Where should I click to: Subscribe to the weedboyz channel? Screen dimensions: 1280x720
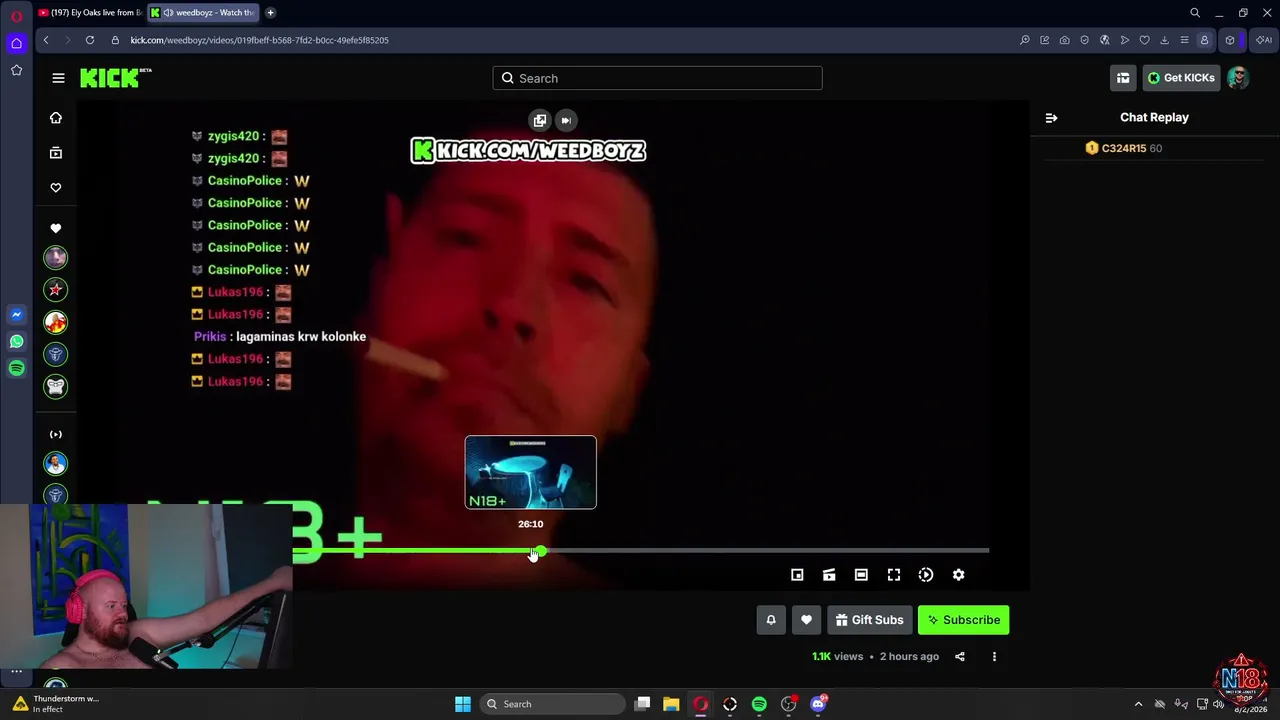click(964, 620)
